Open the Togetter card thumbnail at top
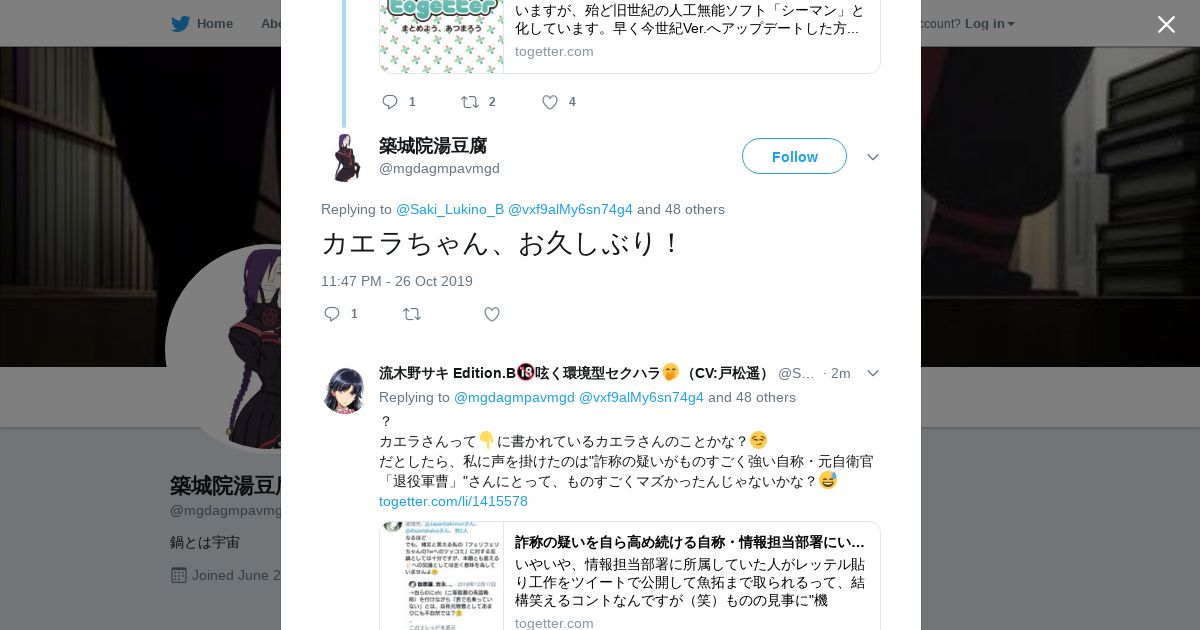The image size is (1200, 630). [x=442, y=36]
